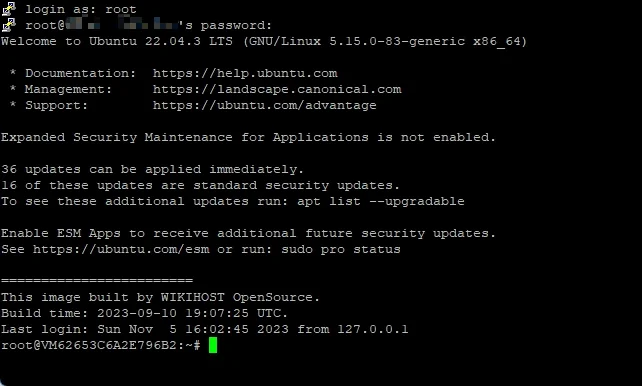
Task: Open the https://ubuntu.com/esm link
Action: click(121, 249)
